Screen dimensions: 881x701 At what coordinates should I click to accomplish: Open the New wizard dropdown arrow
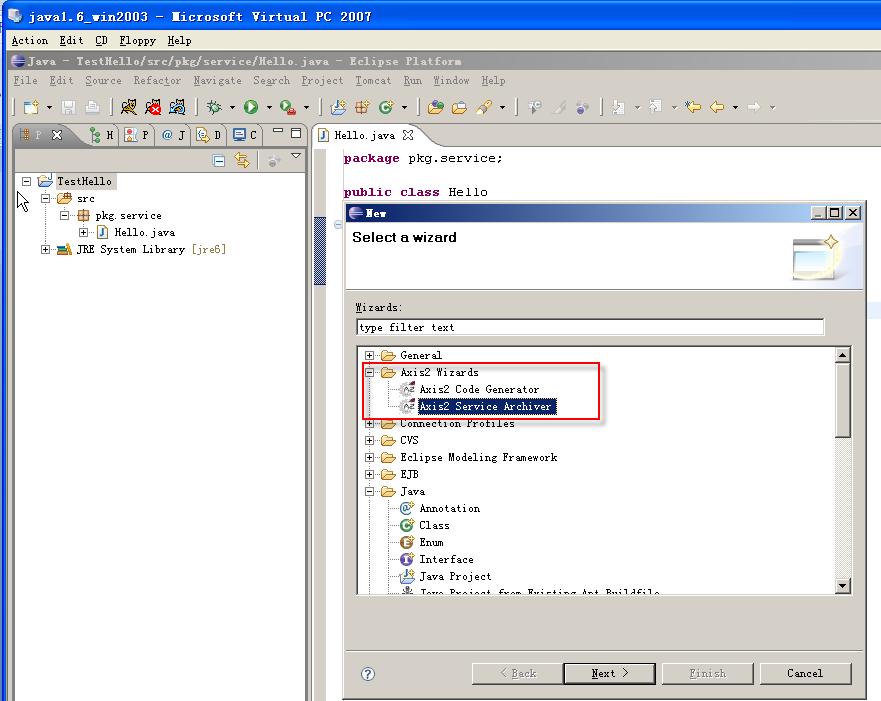(49, 107)
